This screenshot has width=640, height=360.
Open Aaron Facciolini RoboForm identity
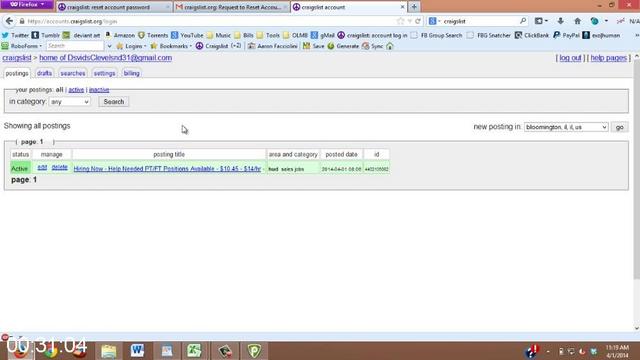[273, 46]
